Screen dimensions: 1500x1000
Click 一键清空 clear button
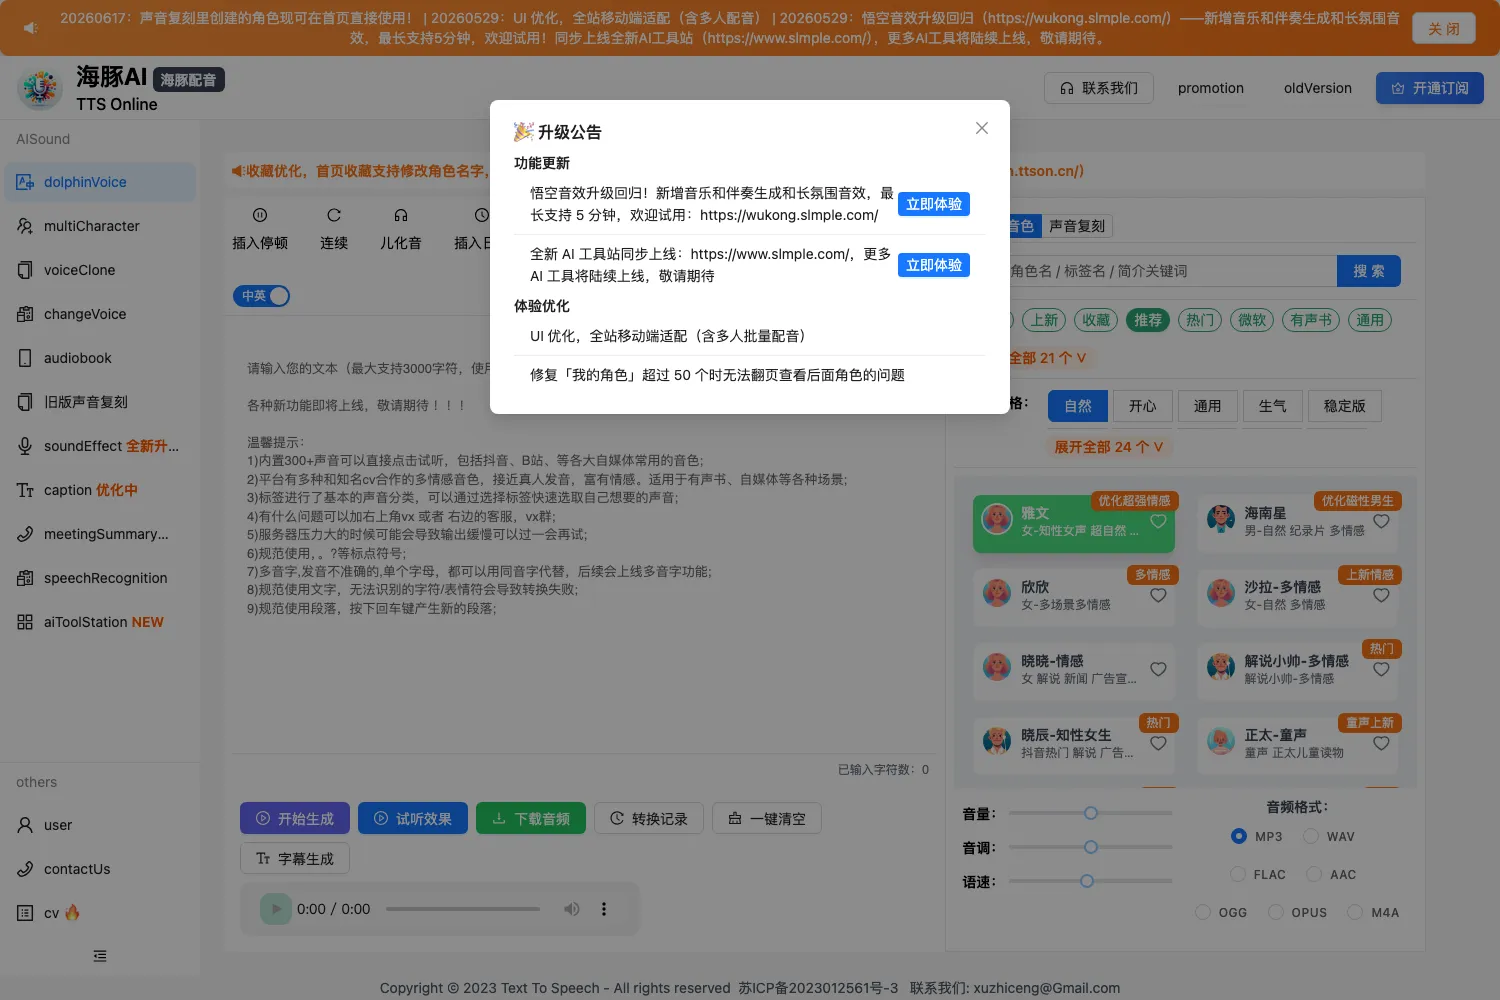[x=767, y=818]
